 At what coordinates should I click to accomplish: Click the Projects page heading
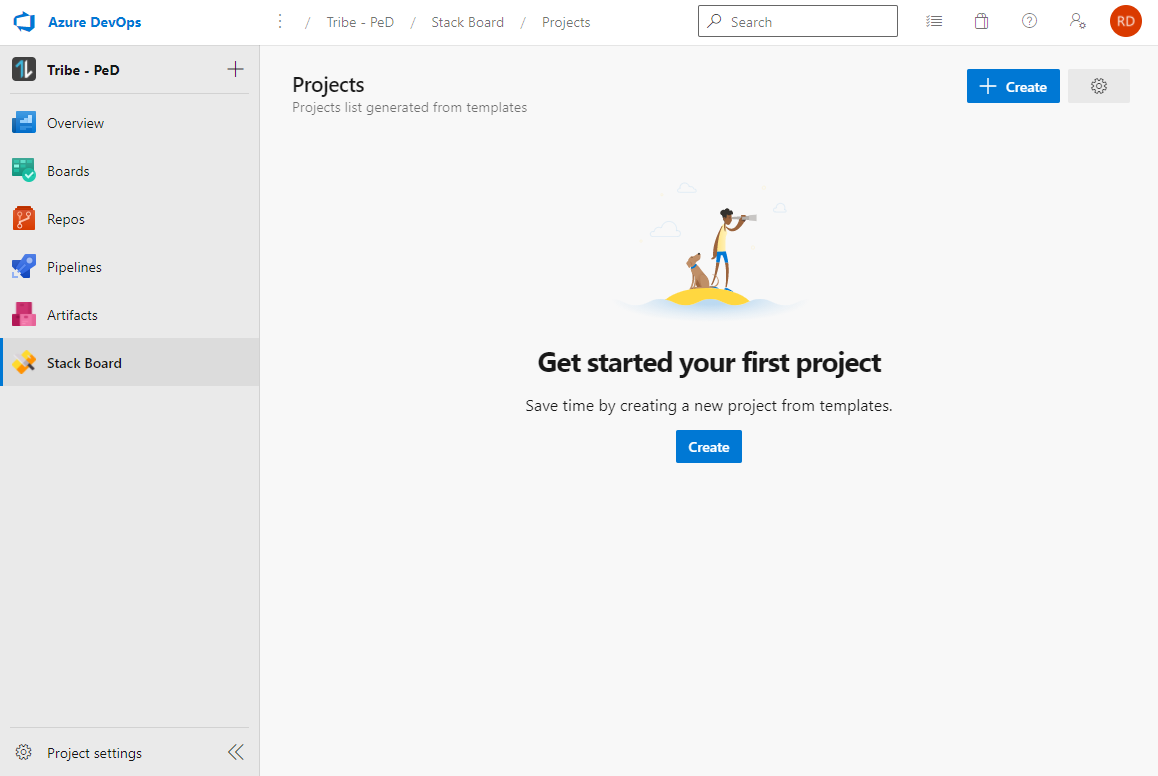tap(328, 85)
